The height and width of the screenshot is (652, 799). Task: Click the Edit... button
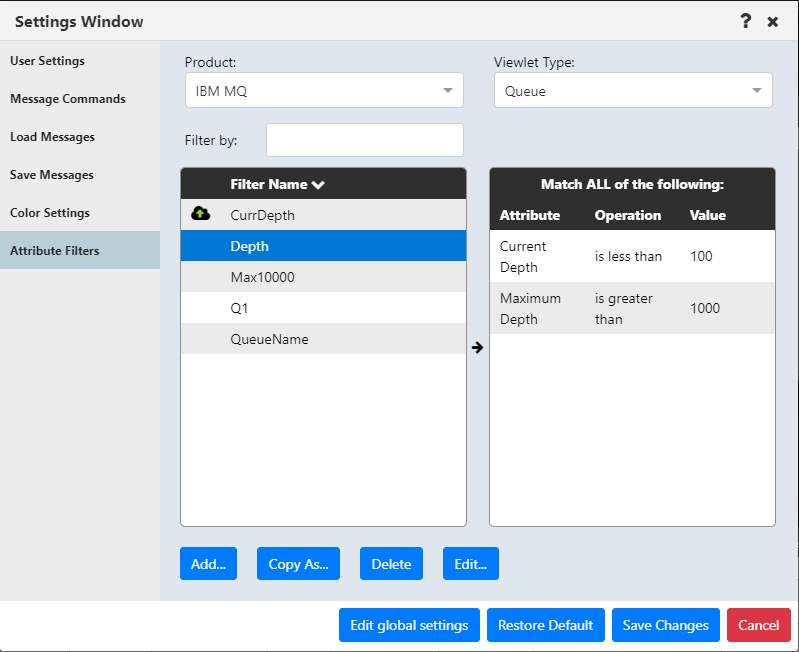click(x=471, y=564)
